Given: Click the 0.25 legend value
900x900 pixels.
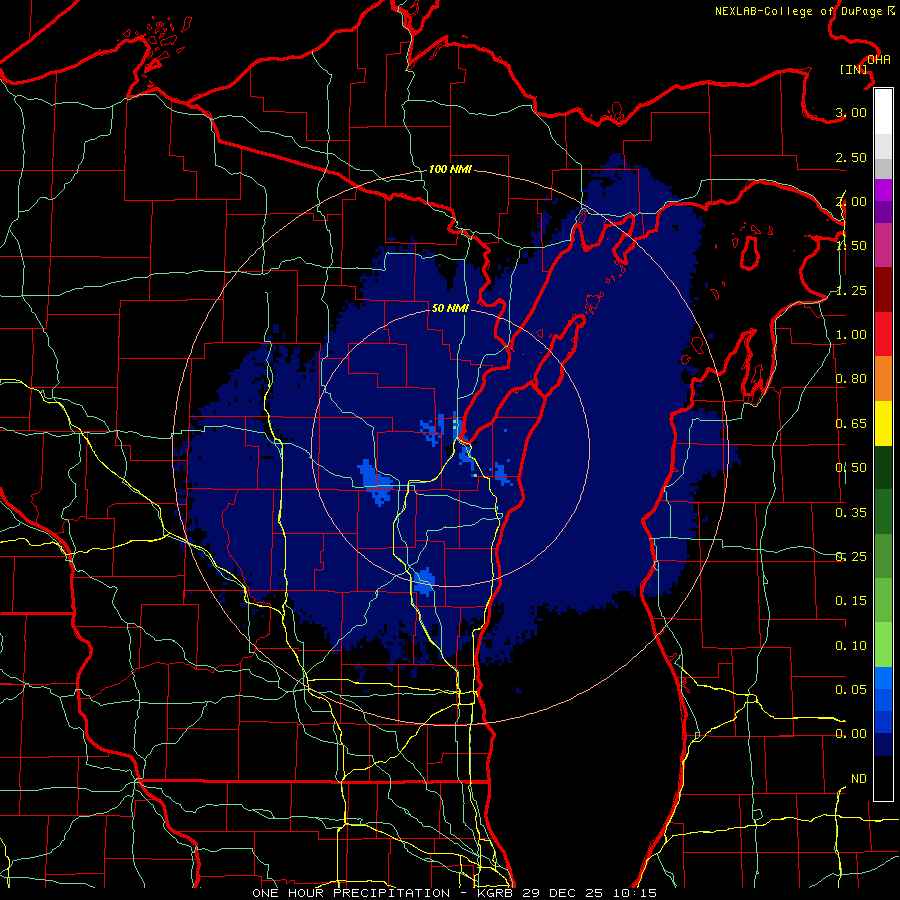Looking at the screenshot, I should [851, 557].
